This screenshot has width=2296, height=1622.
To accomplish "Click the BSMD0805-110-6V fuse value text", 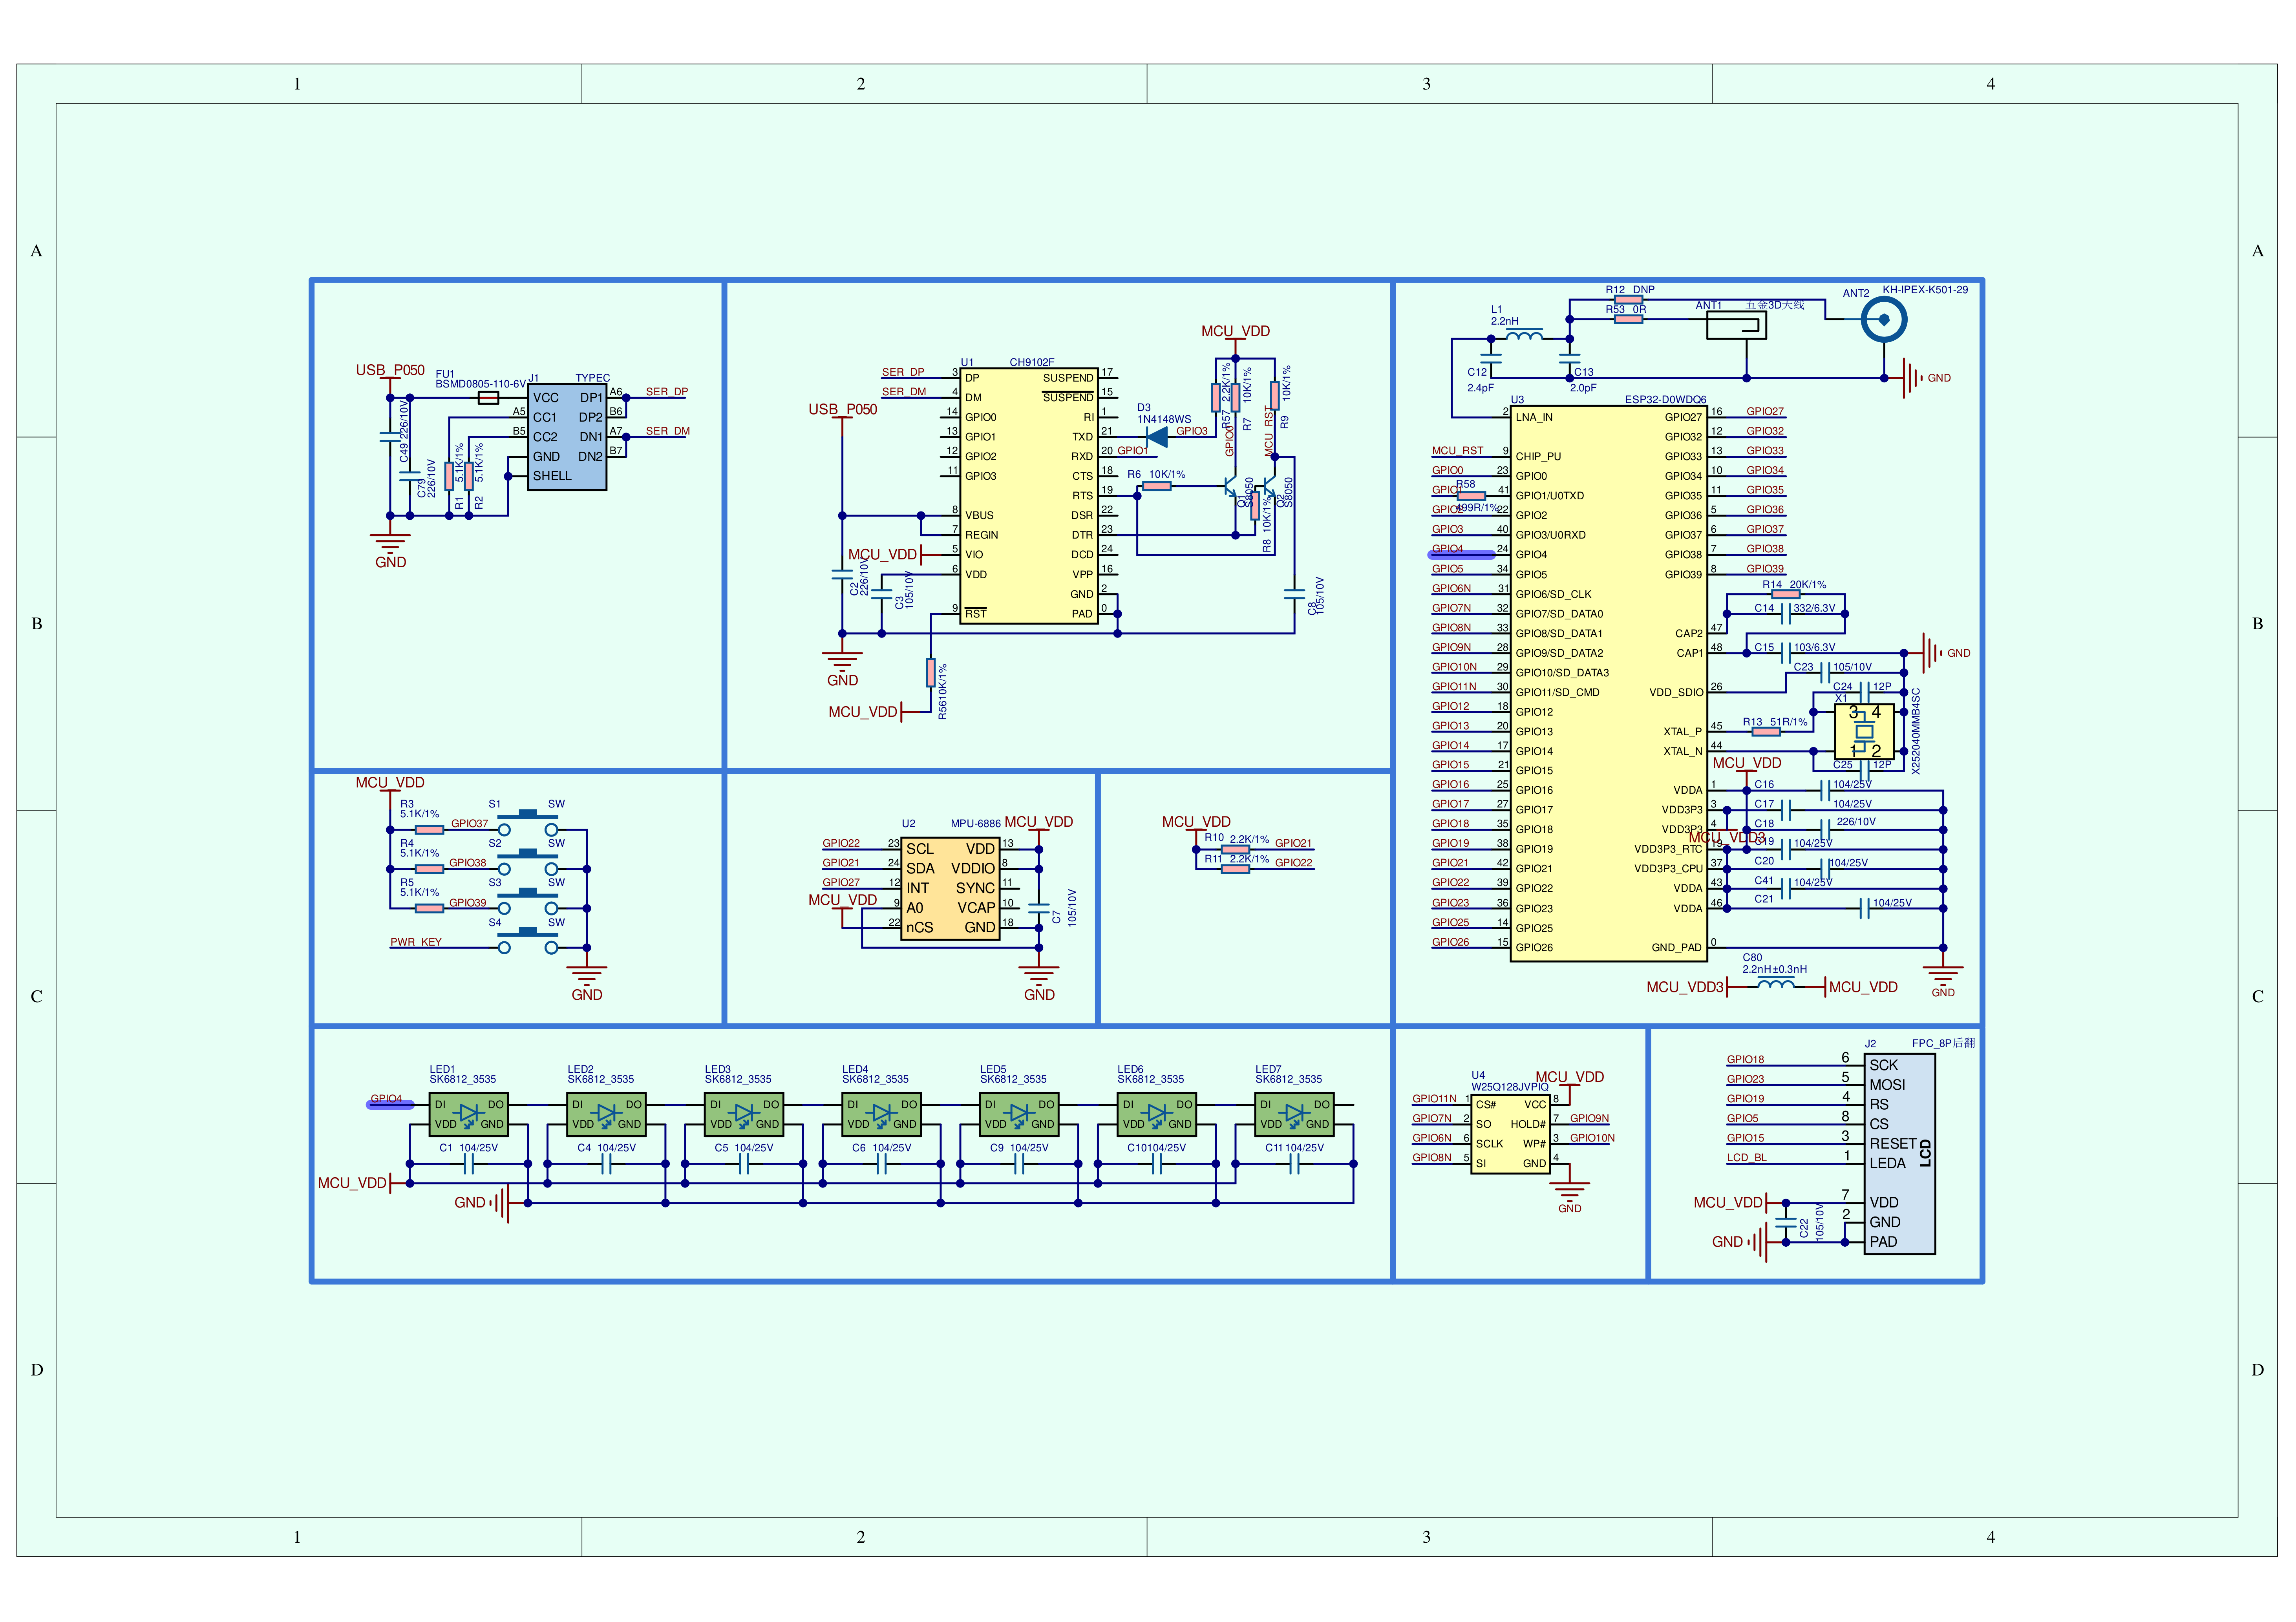I will pos(480,384).
